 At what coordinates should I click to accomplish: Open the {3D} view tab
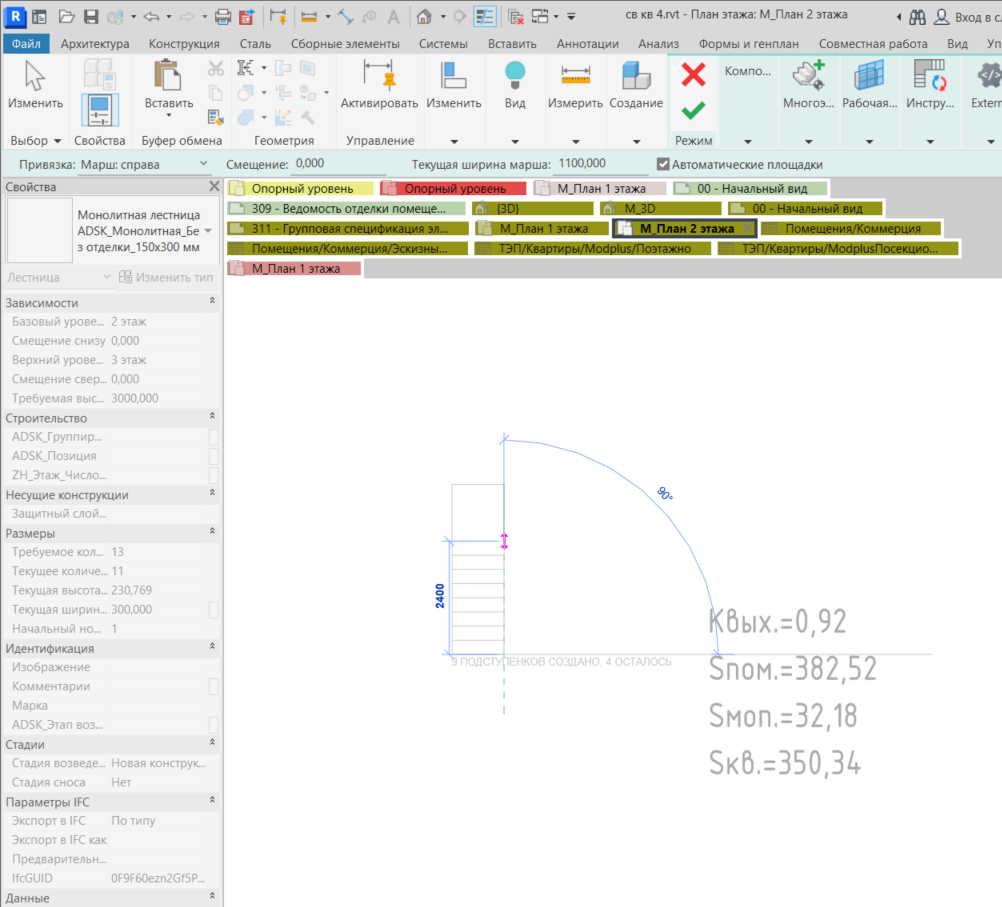tap(533, 208)
